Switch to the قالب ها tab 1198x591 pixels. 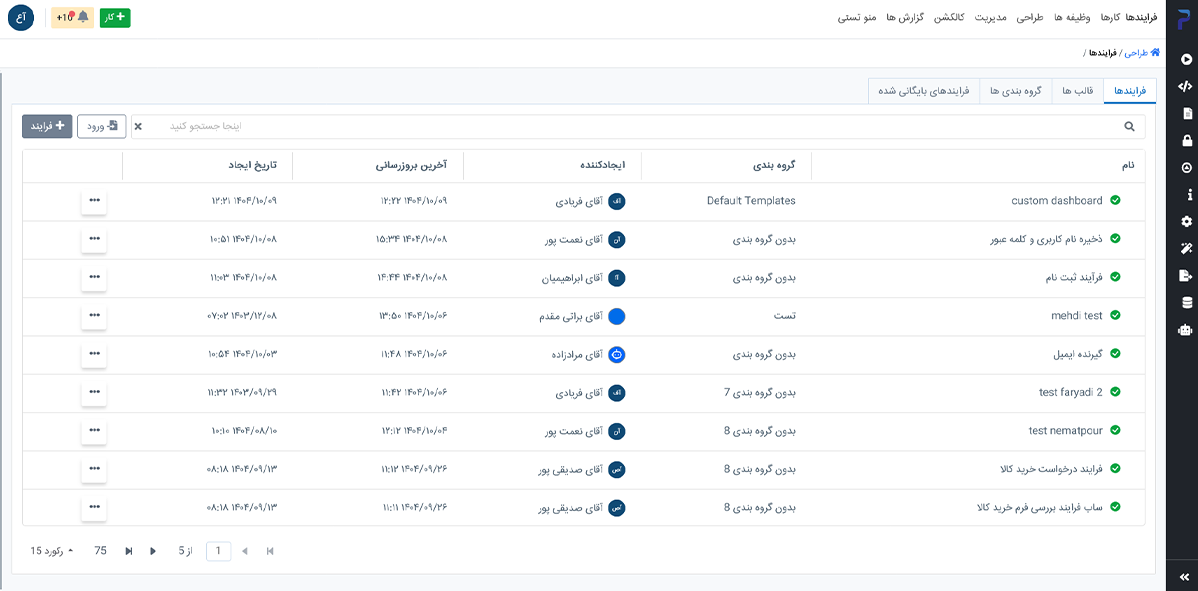click(1076, 90)
